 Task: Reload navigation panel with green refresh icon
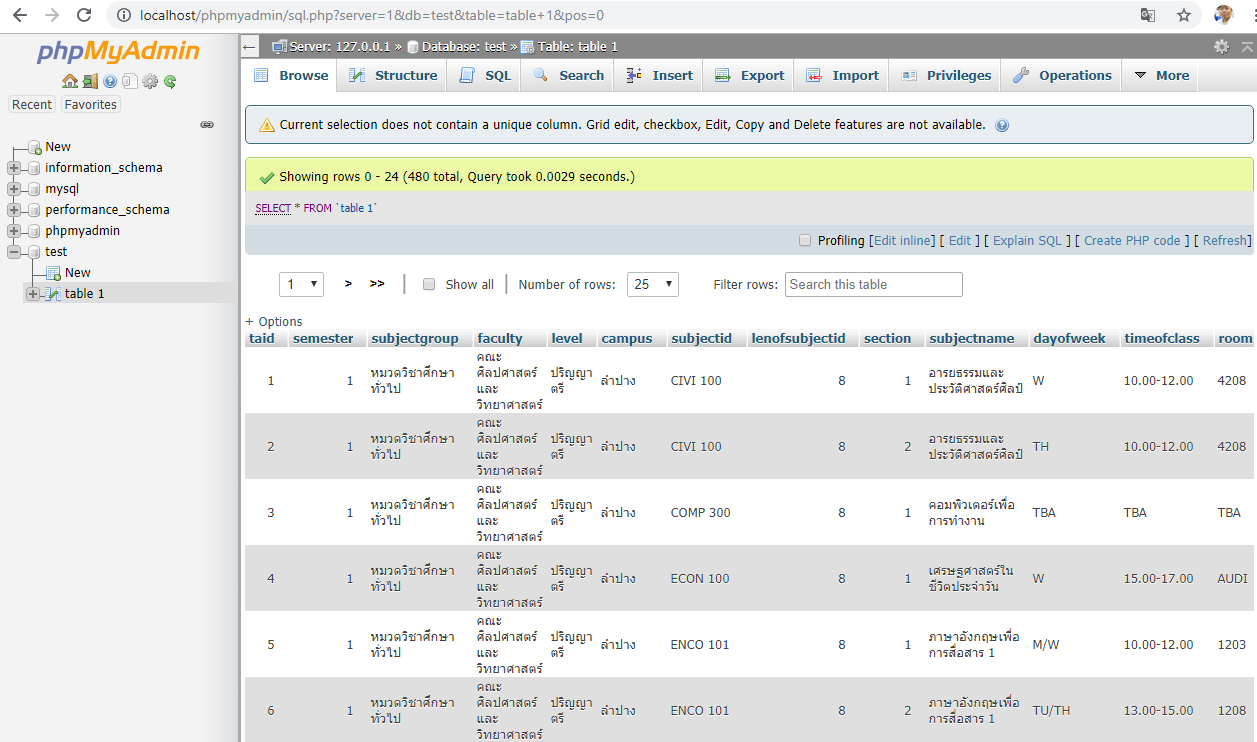[x=170, y=81]
